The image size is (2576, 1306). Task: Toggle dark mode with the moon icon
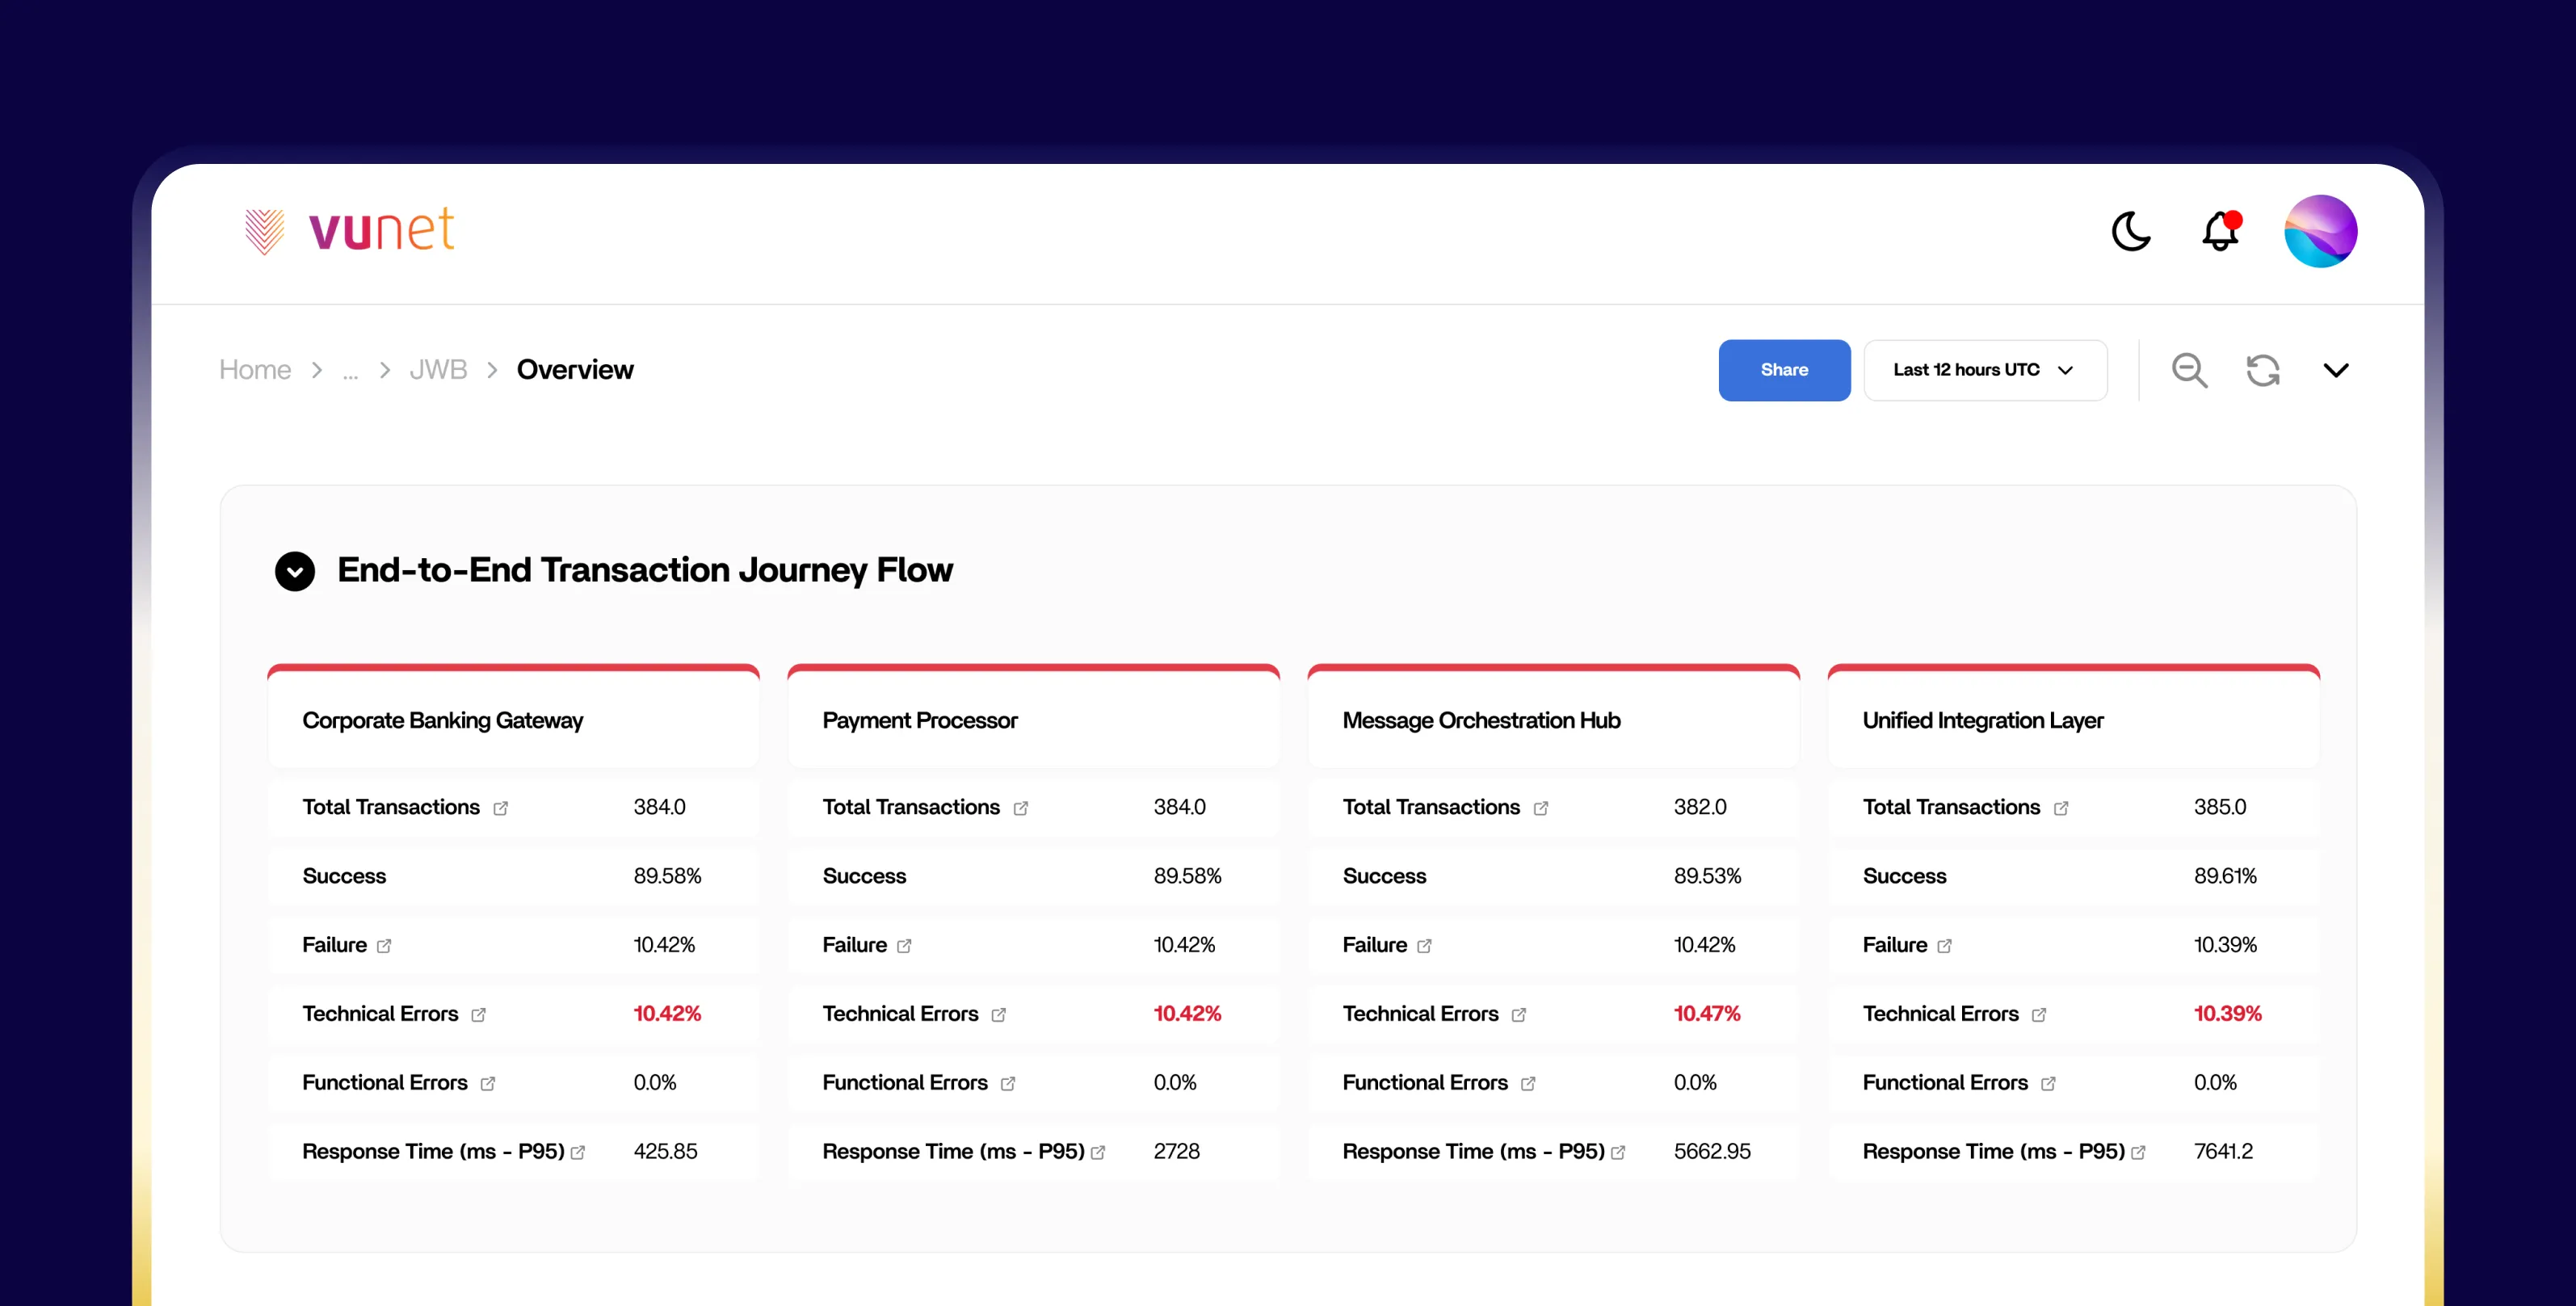pos(2130,231)
